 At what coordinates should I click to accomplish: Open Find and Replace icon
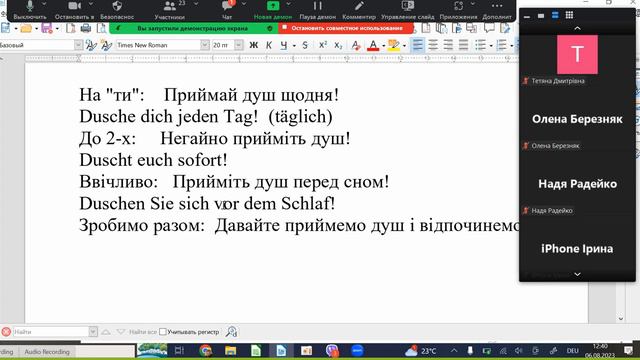tap(231, 332)
